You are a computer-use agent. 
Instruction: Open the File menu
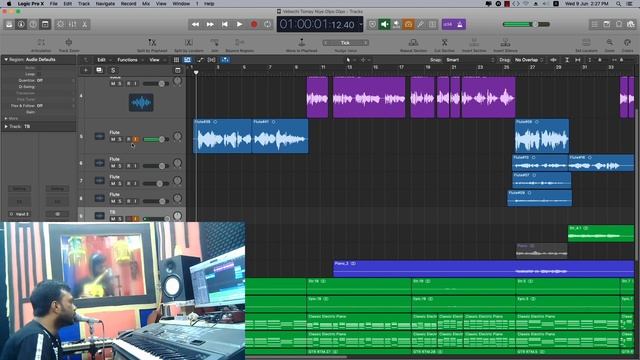53,4
